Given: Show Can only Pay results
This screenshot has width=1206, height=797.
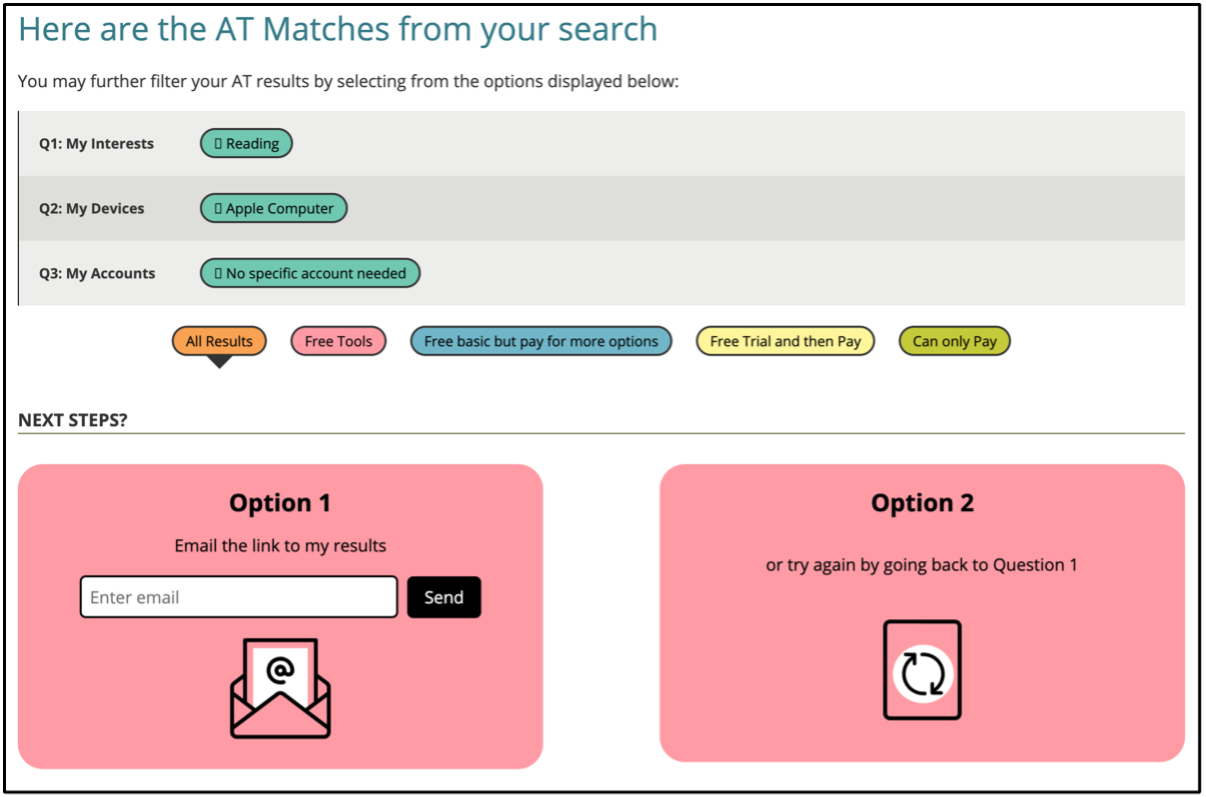Looking at the screenshot, I should click(x=954, y=341).
